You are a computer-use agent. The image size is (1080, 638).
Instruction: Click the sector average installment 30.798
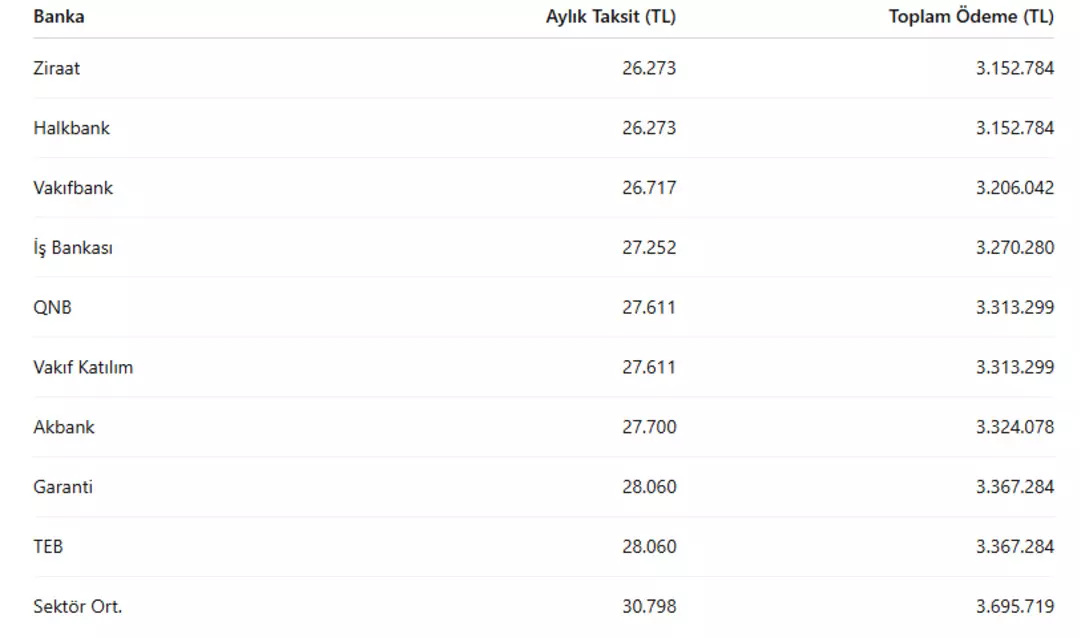click(648, 606)
